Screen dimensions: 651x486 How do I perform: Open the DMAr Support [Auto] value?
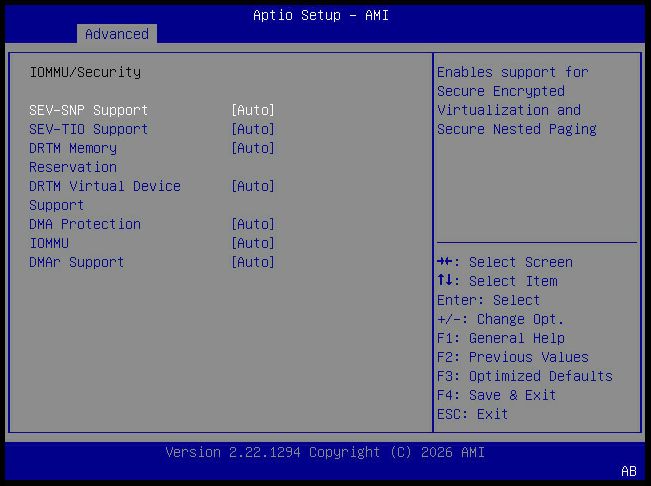tap(253, 262)
